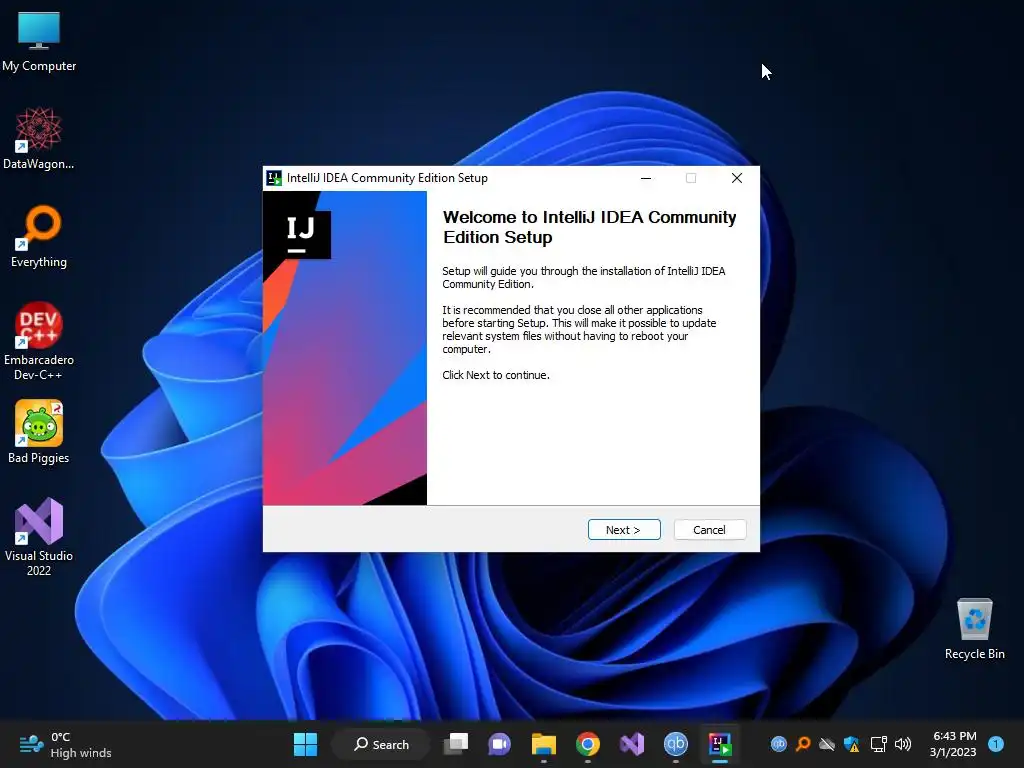
Task: Select the My Computer desktop icon
Action: coord(39,40)
